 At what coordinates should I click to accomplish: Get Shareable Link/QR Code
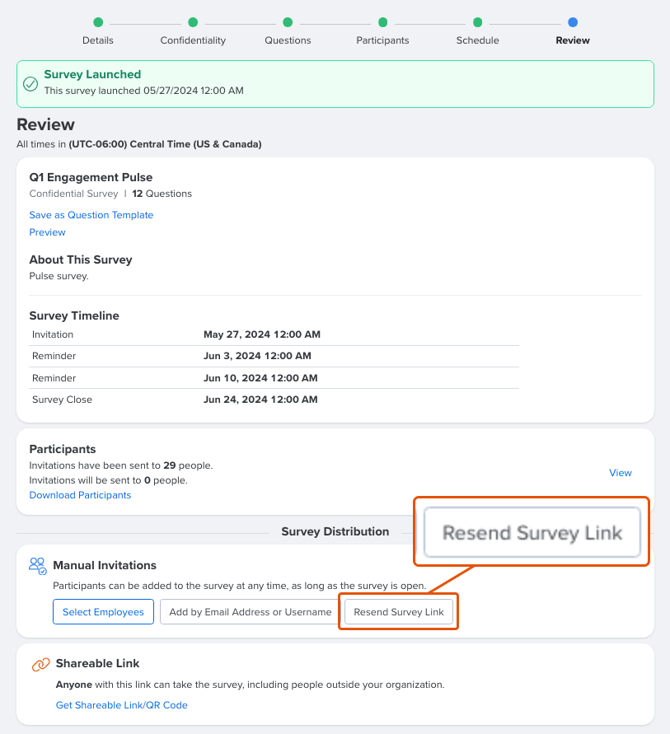pos(122,705)
